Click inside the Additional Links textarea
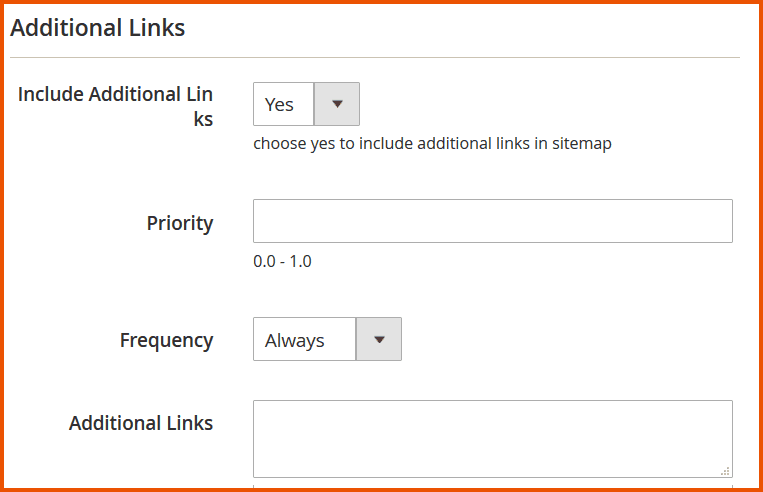Viewport: 763px width, 492px height. 492,439
